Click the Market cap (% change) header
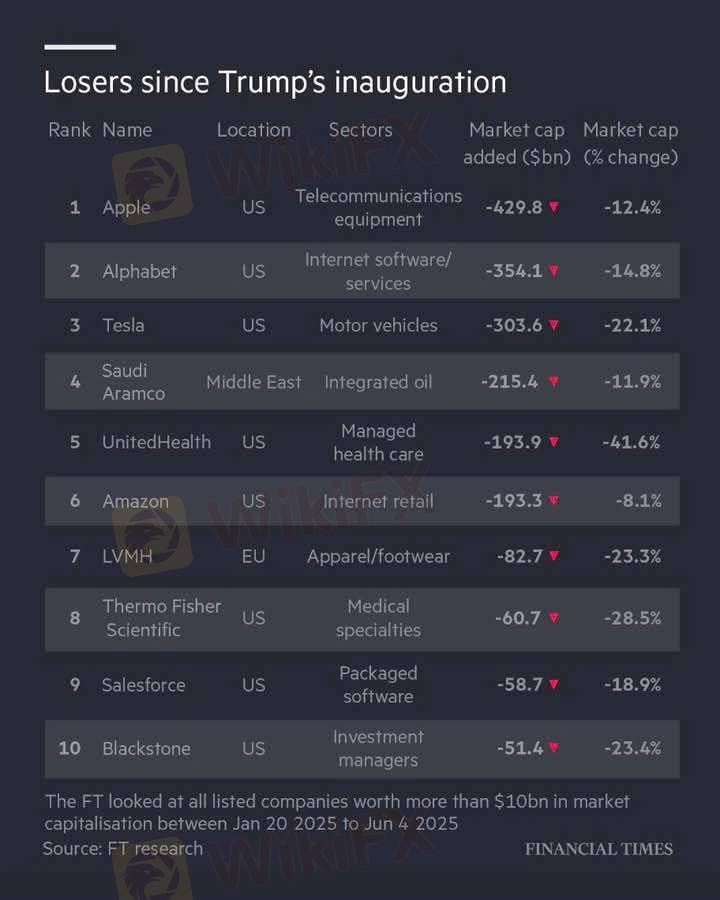Screen dimensions: 720x900 tap(630, 143)
